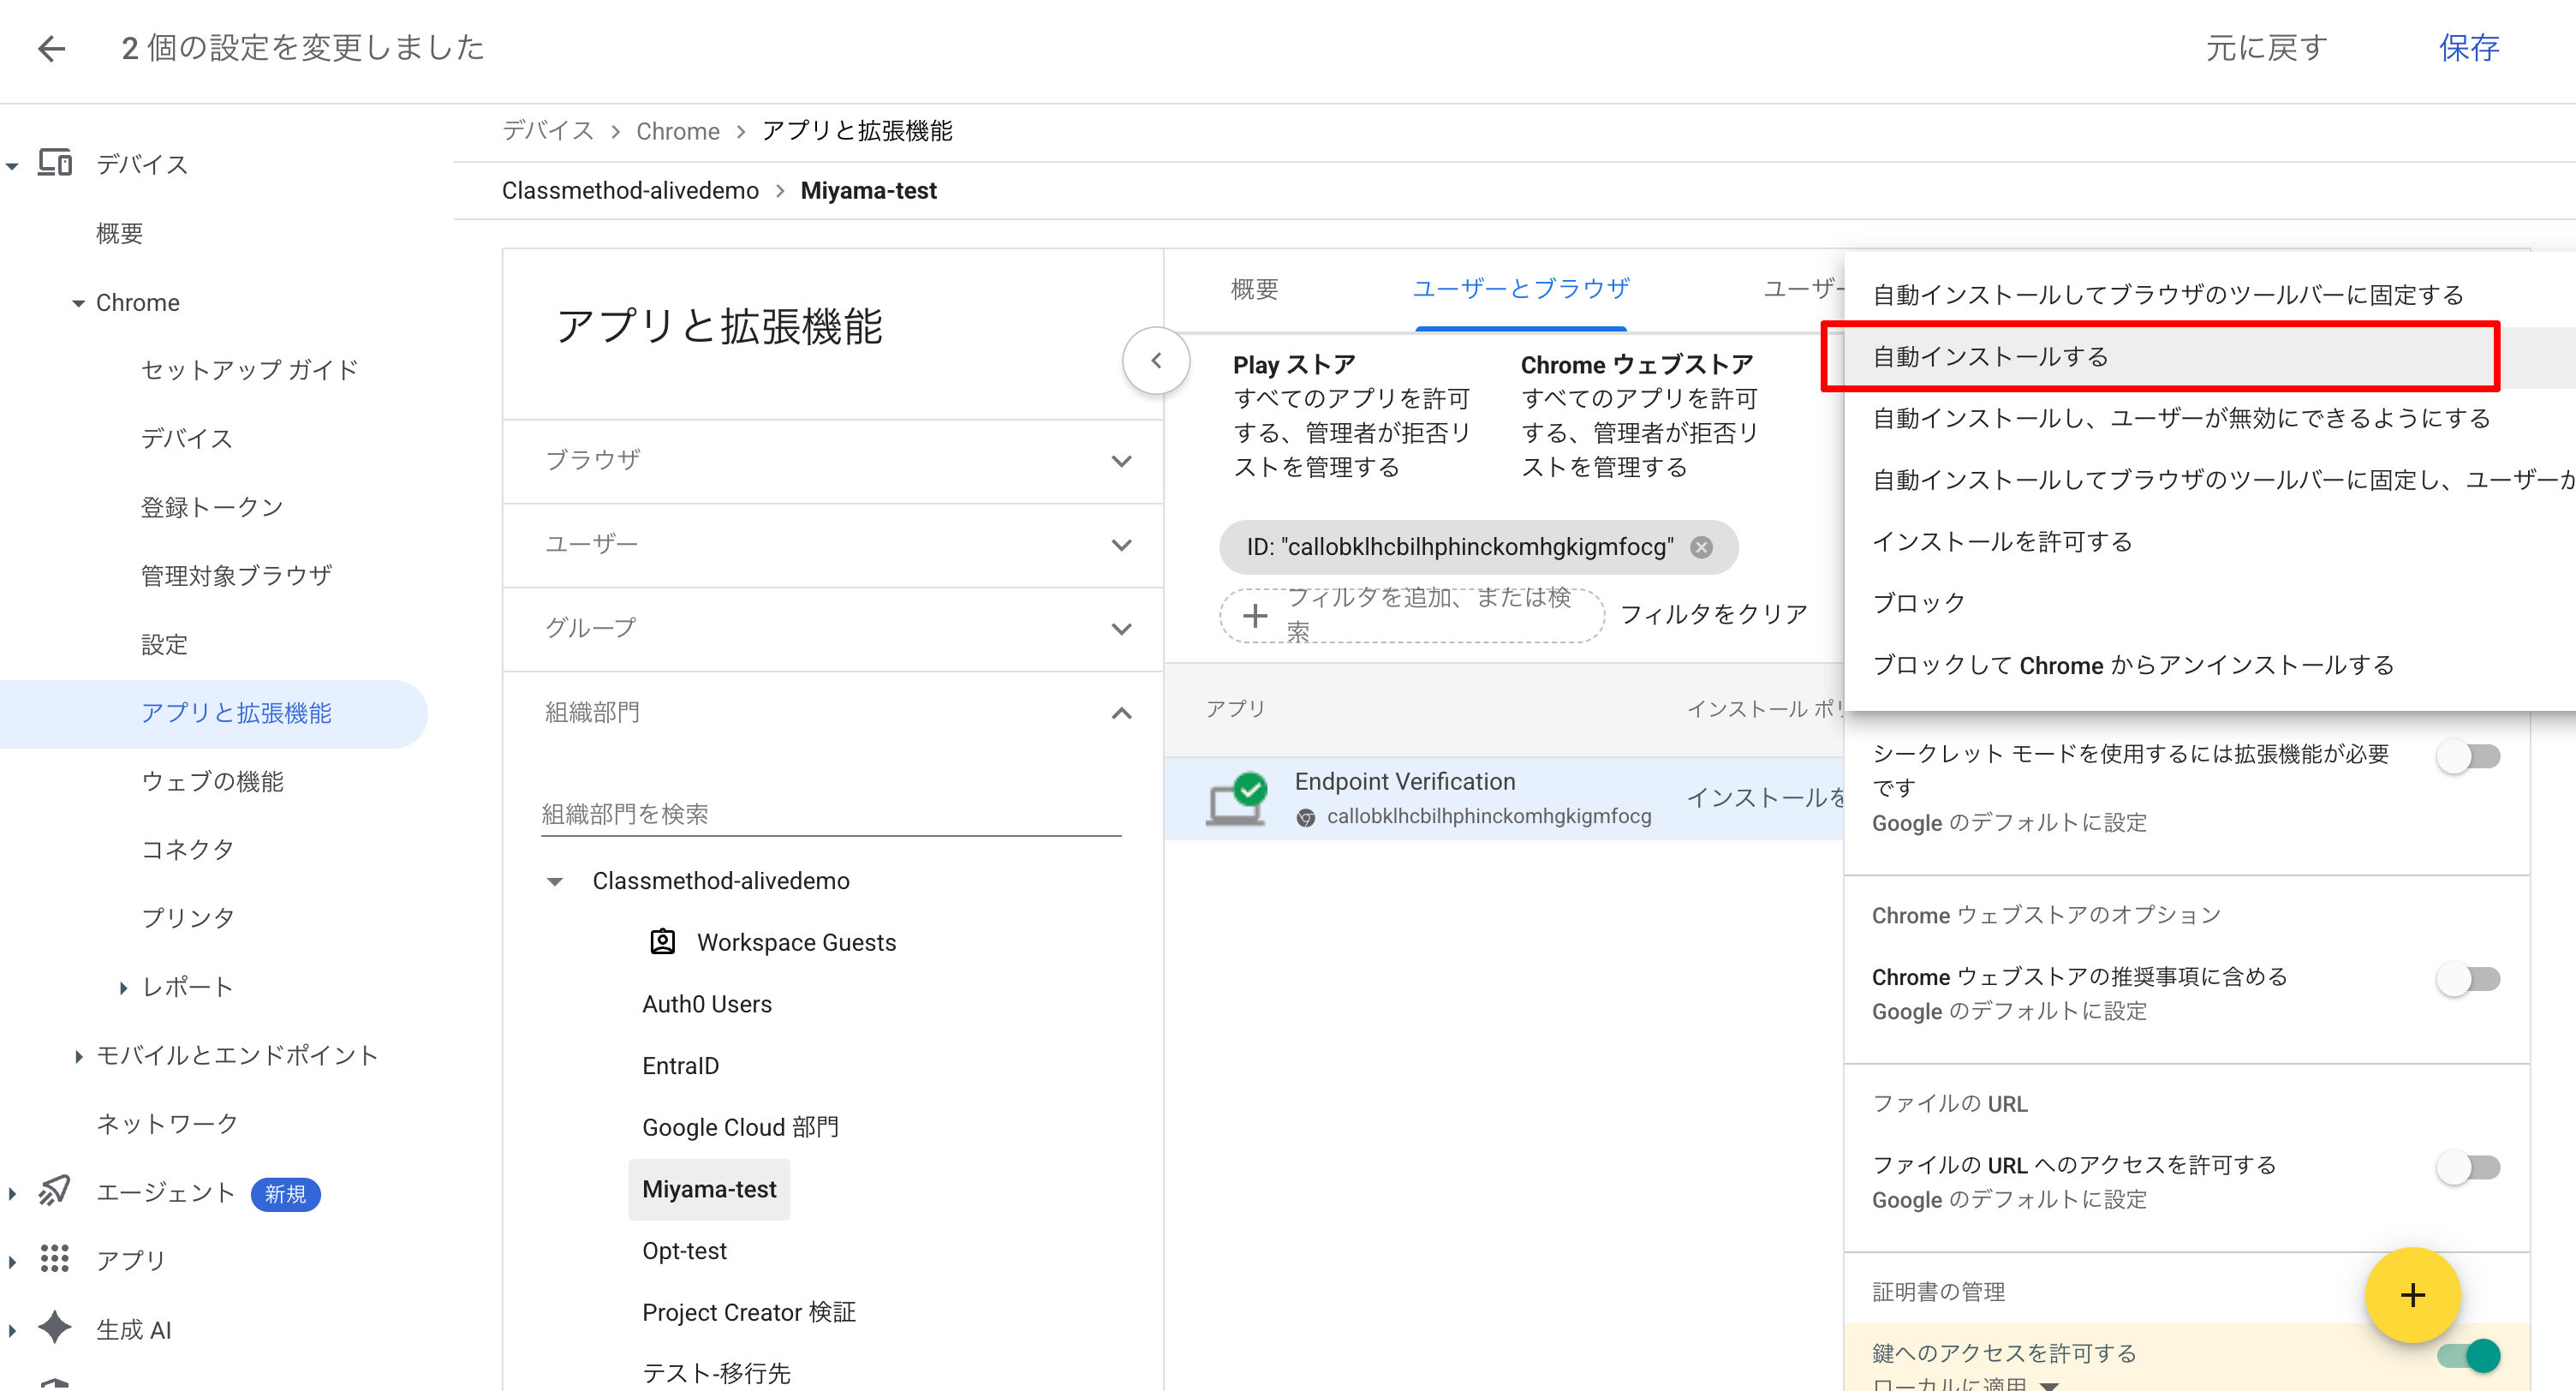The height and width of the screenshot is (1391, 2576).
Task: Open the ローカルに適用 dropdown
Action: pos(1965,1385)
